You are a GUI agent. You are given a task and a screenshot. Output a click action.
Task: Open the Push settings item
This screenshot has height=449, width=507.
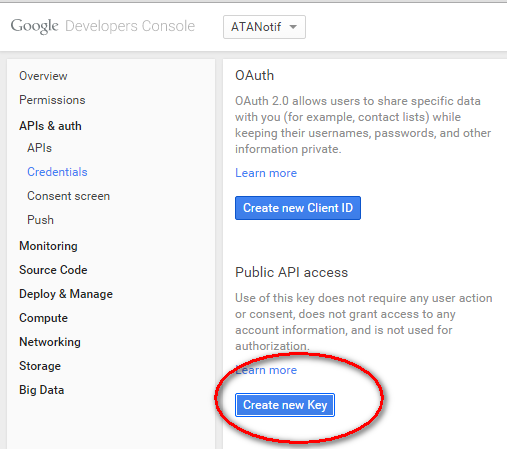coord(40,220)
